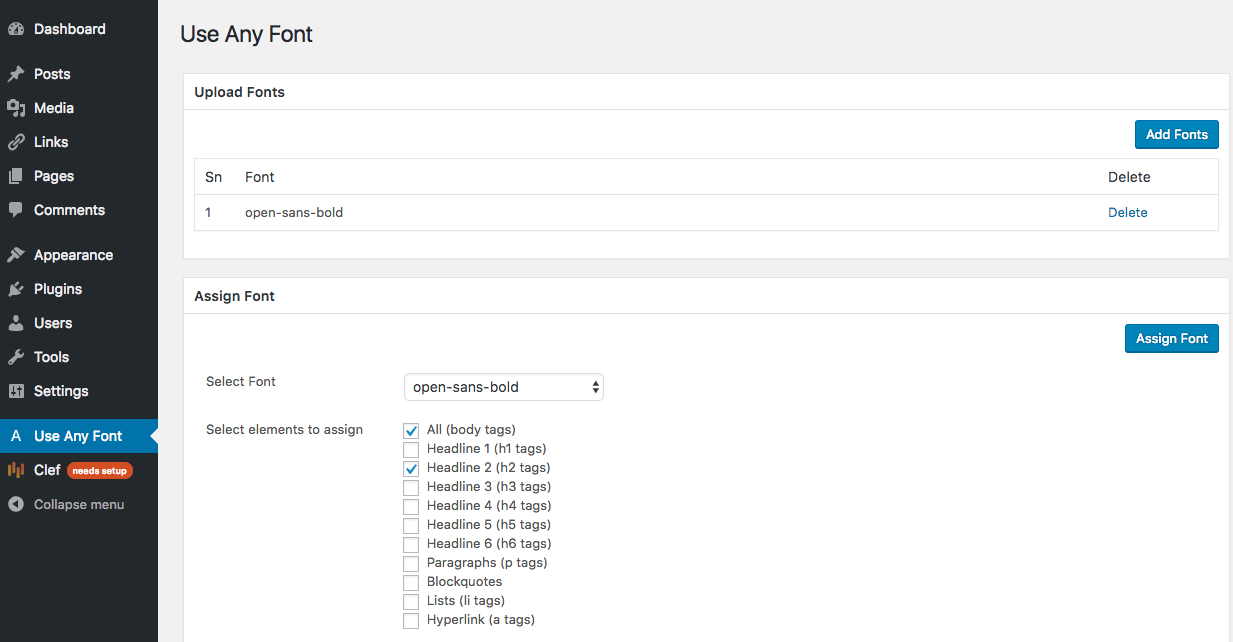The height and width of the screenshot is (642, 1233).
Task: Click the Clef bars icon
Action: point(16,470)
